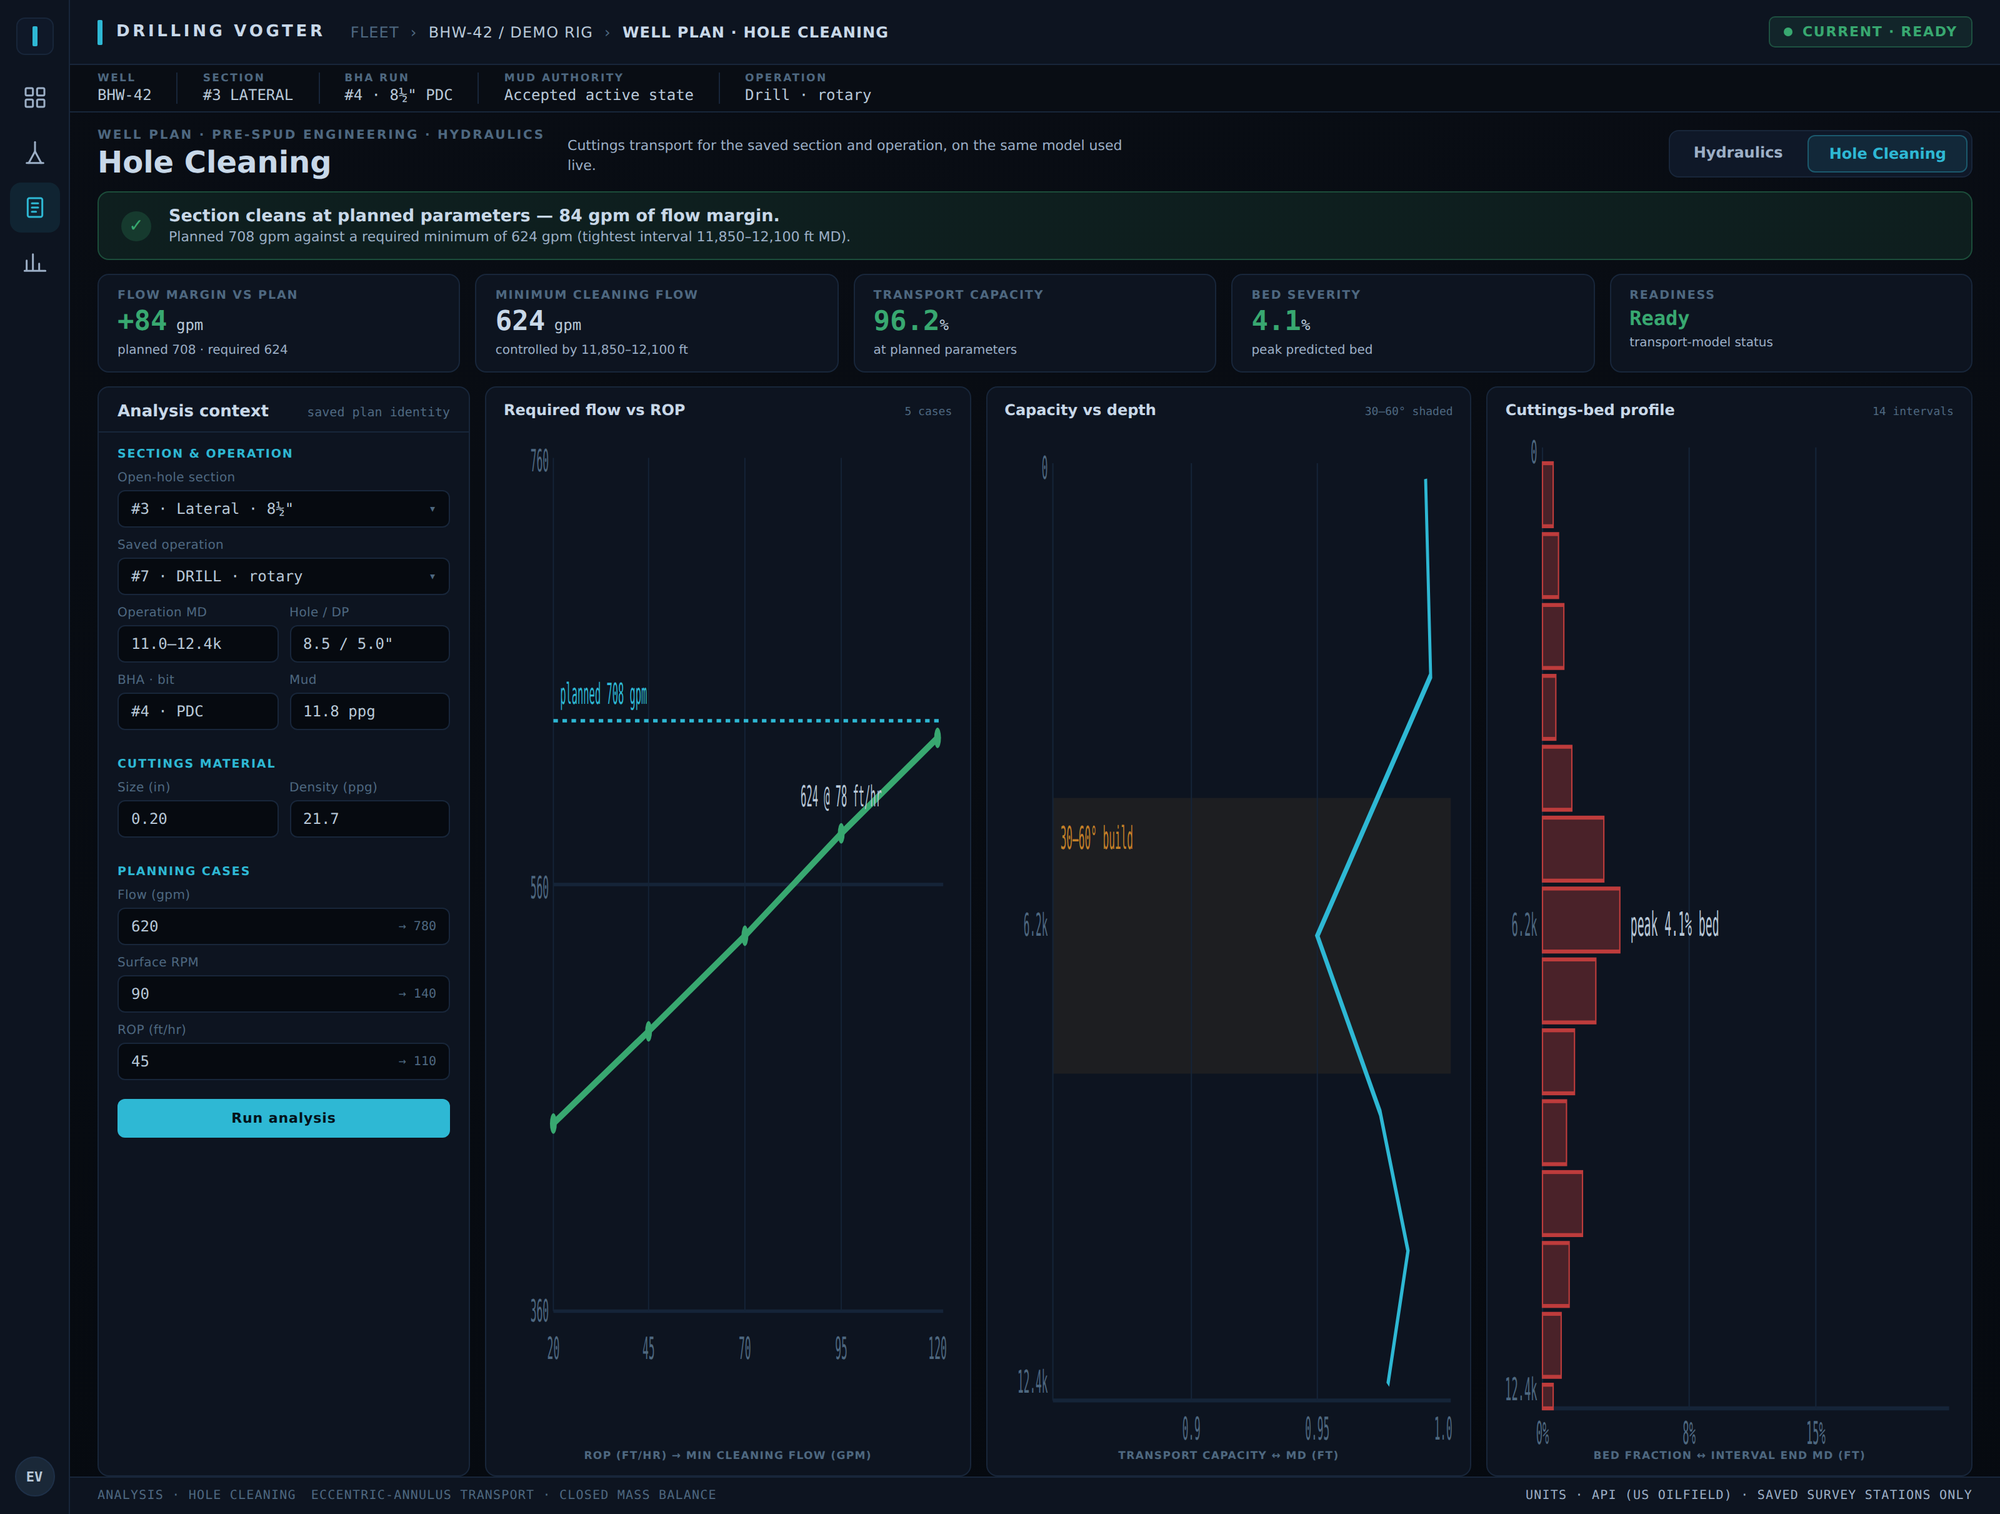The image size is (2000, 1514).
Task: Switch to the Hydraulics tab
Action: pos(1737,153)
